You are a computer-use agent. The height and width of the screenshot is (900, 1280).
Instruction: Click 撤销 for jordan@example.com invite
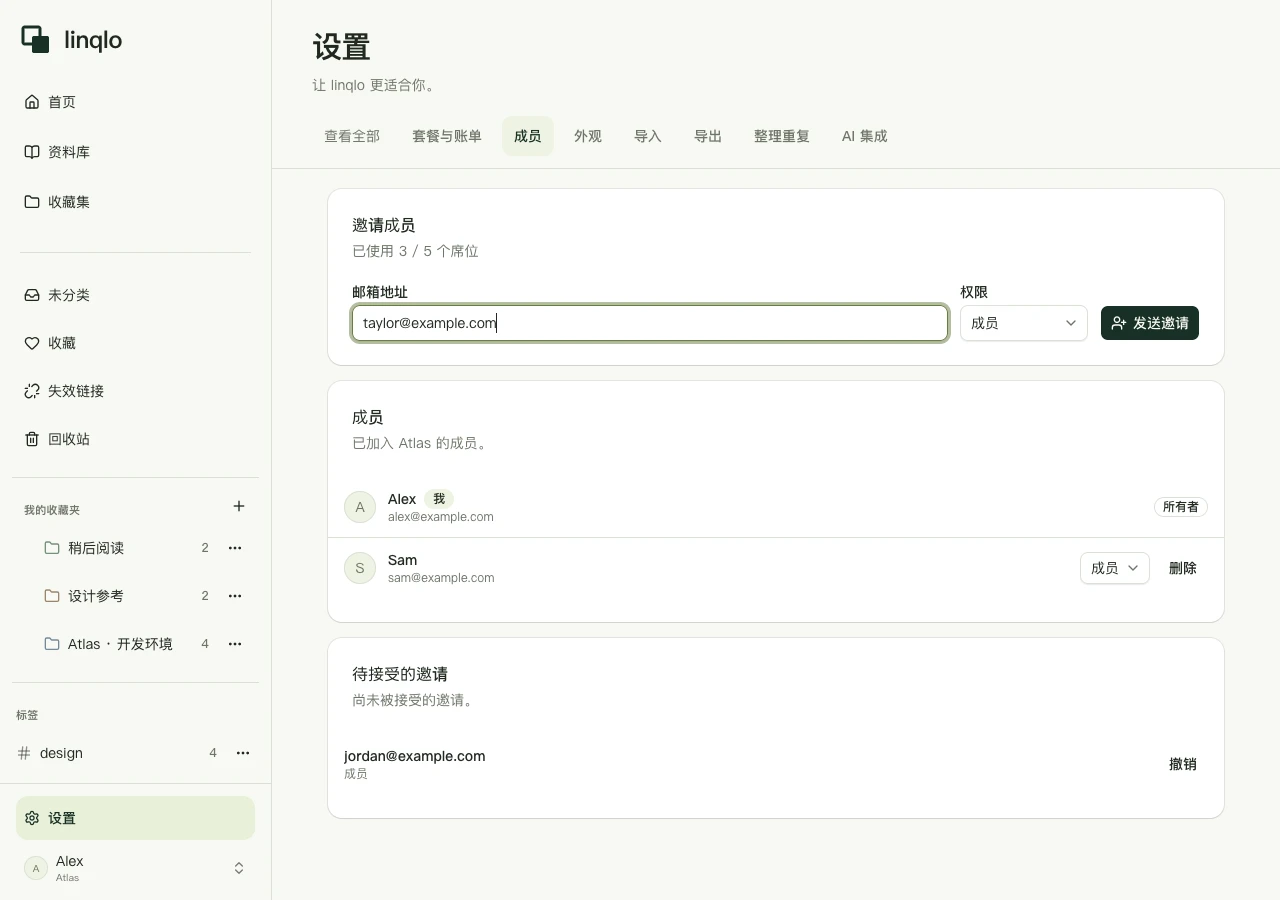point(1183,764)
